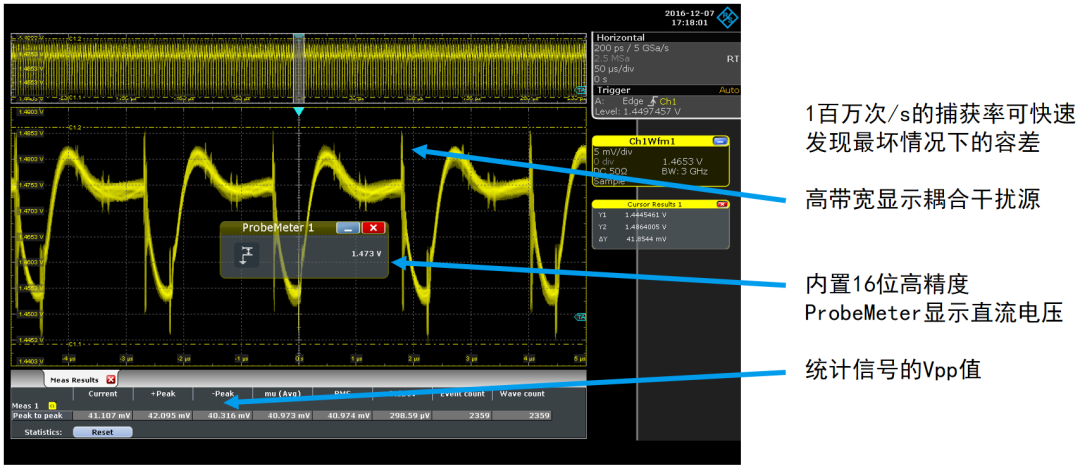The width and height of the screenshot is (1080, 468).
Task: Click the standard deviation value 298.59 µV
Action: (x=402, y=416)
